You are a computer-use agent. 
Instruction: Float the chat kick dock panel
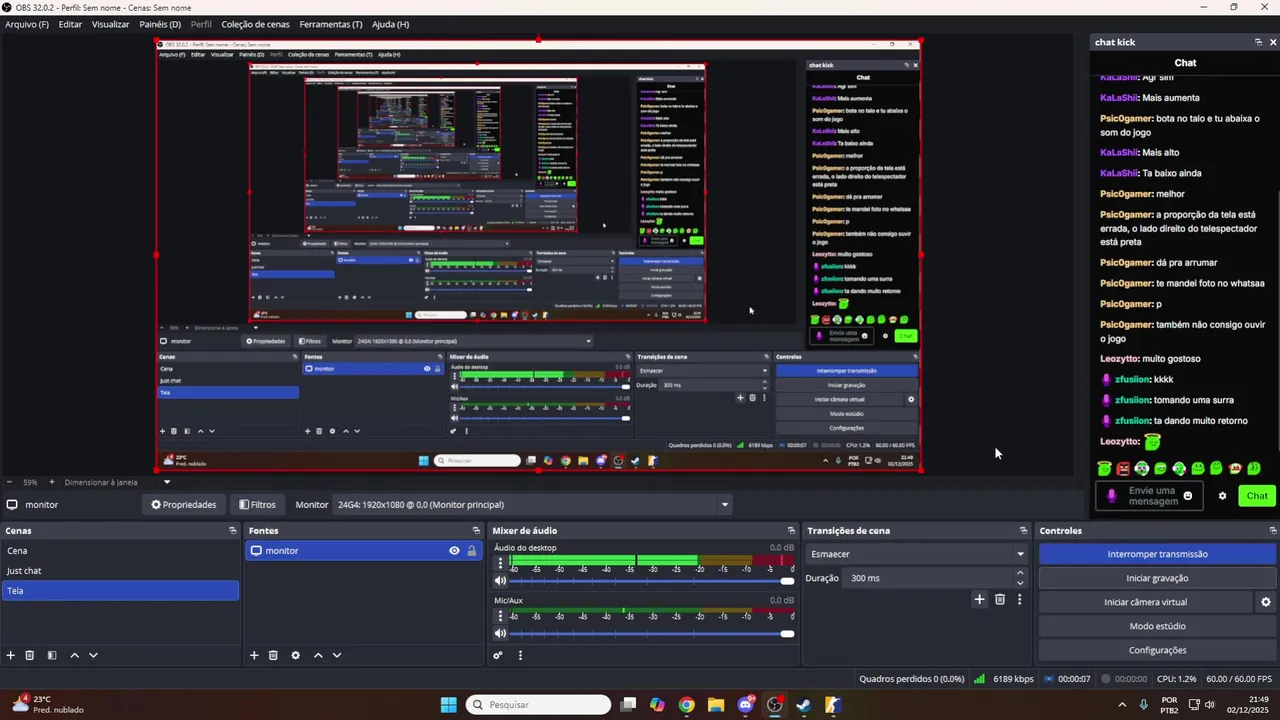click(x=1258, y=42)
